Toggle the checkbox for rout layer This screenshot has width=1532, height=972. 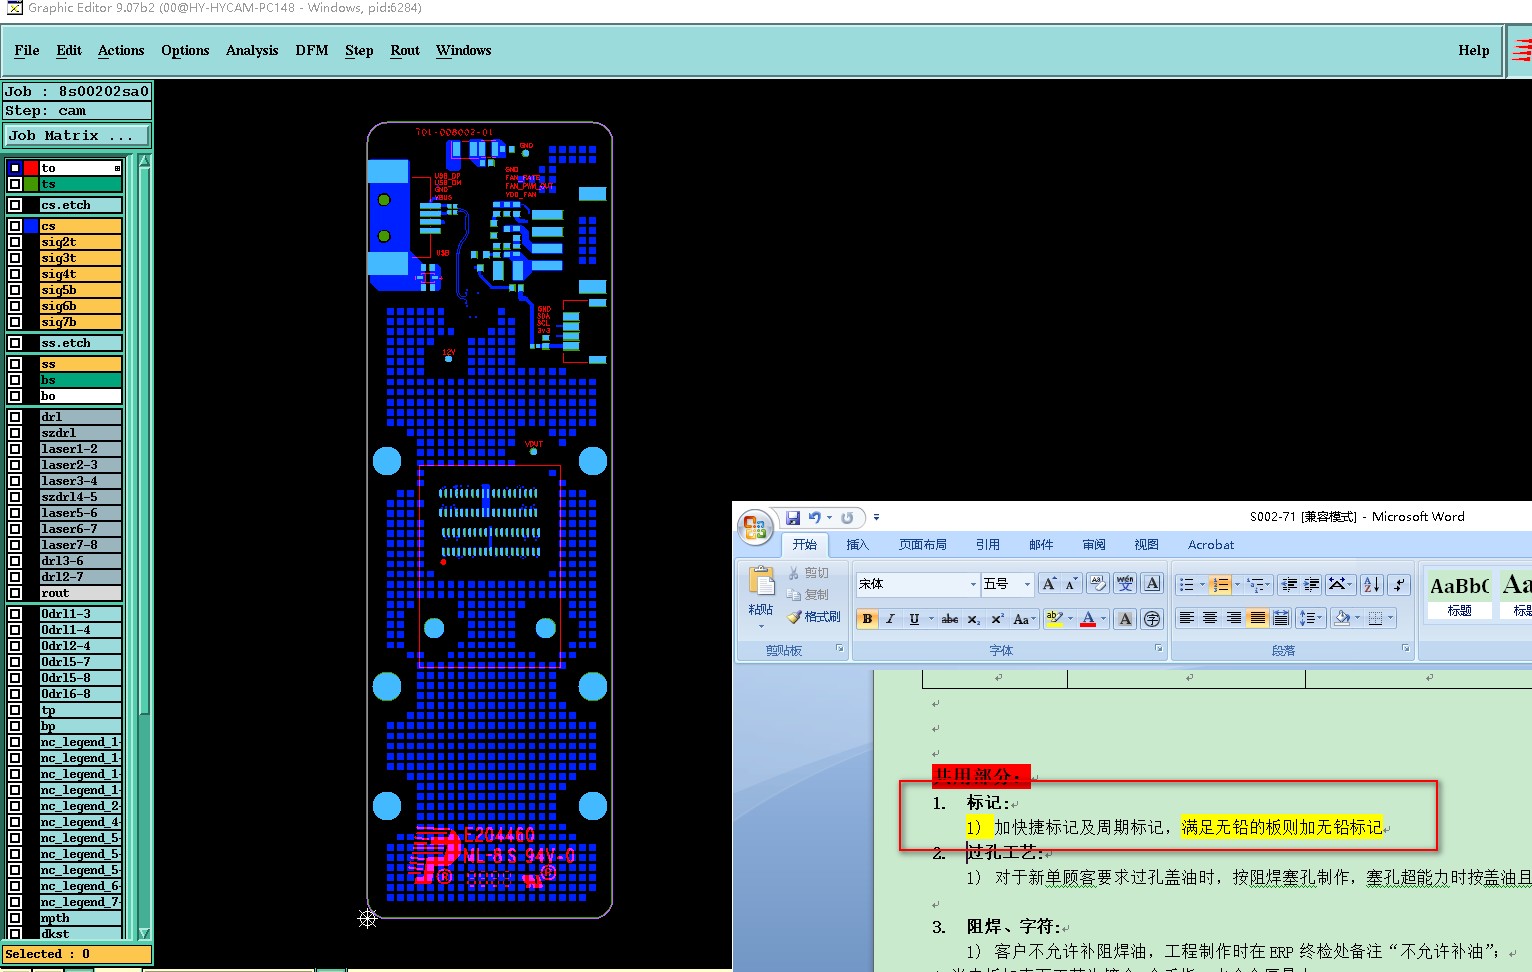click(15, 593)
